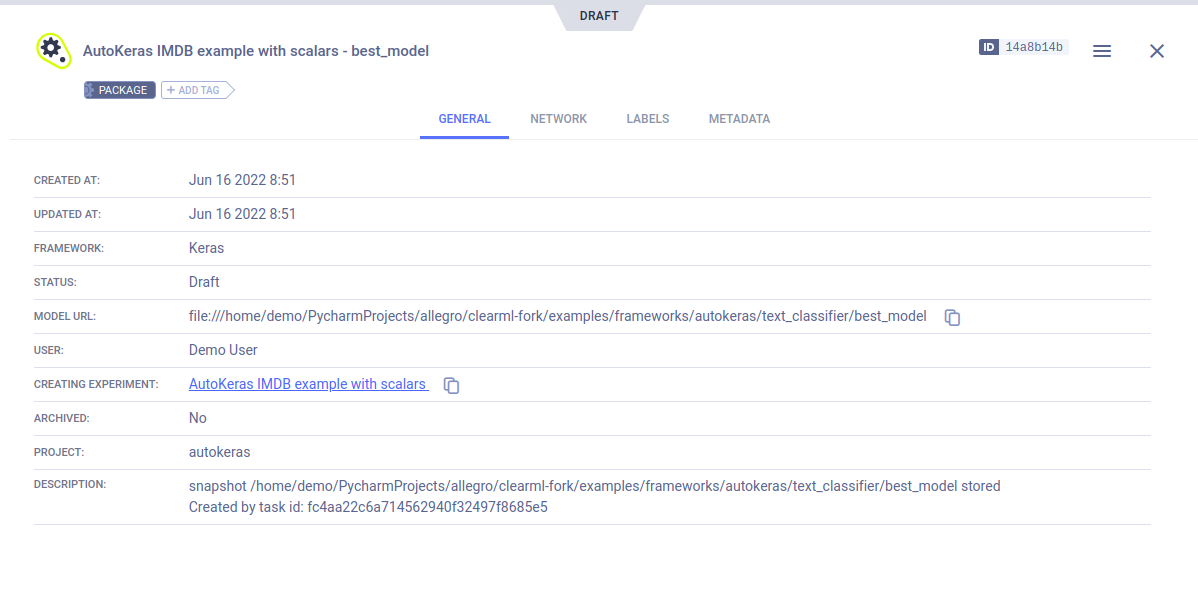Switch to the General tab
Viewport: 1198px width, 597px height.
coord(464,119)
